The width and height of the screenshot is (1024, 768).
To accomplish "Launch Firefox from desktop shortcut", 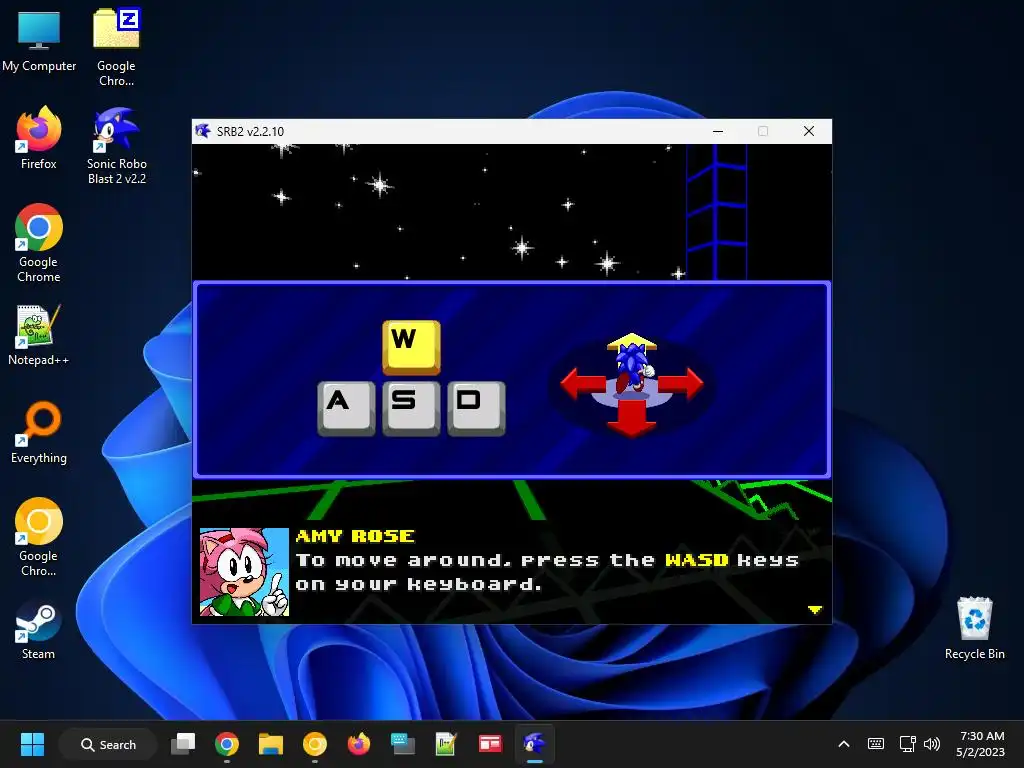I will click(39, 138).
